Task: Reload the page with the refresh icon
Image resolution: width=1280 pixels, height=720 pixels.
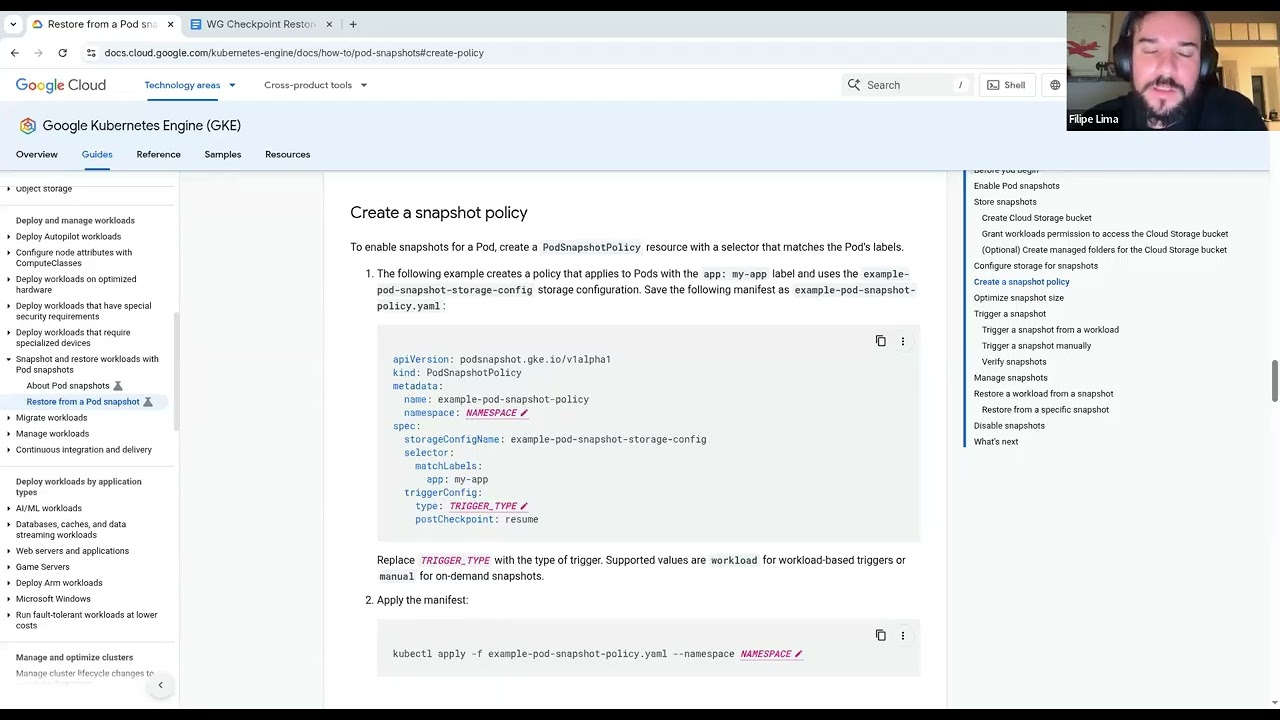Action: [62, 53]
